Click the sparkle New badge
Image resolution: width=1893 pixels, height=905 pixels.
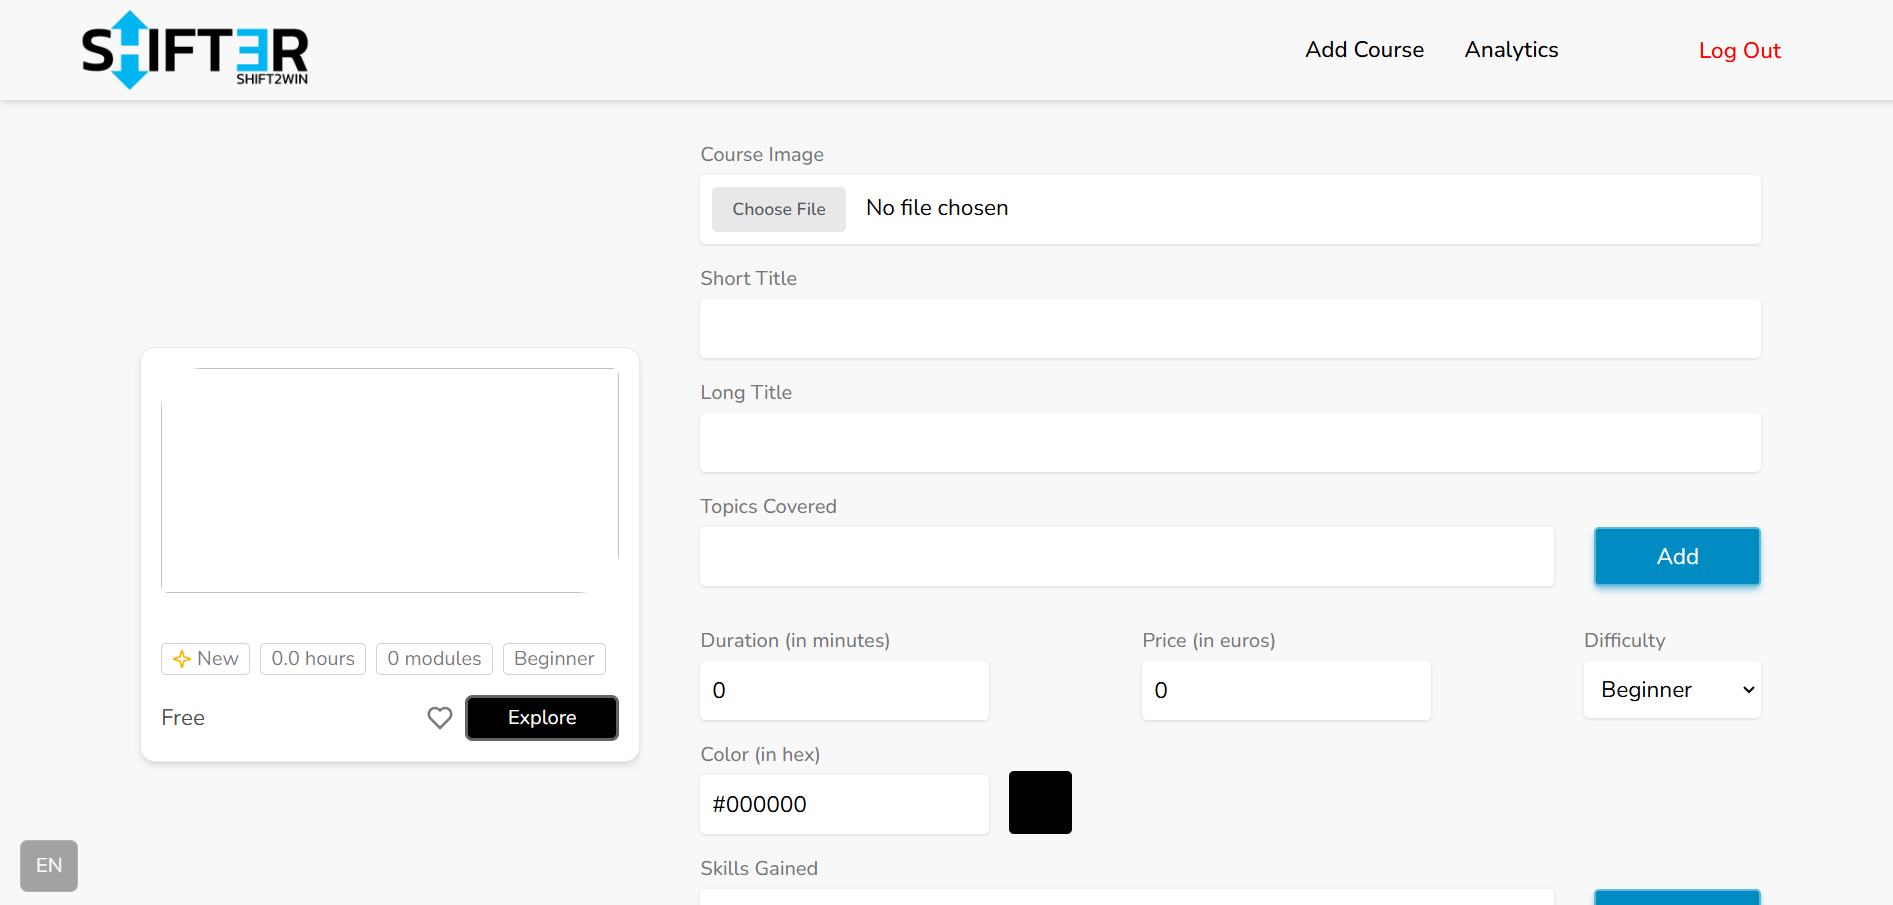tap(205, 659)
